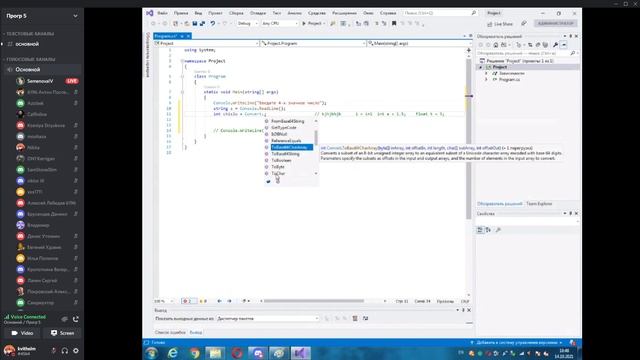Select ToBoolean in IntelliSense list
Image resolution: width=640 pixels, height=360 pixels.
coord(281,160)
